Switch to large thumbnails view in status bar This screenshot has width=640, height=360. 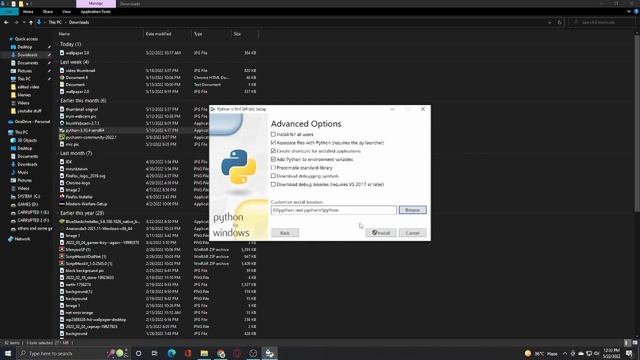click(x=635, y=343)
